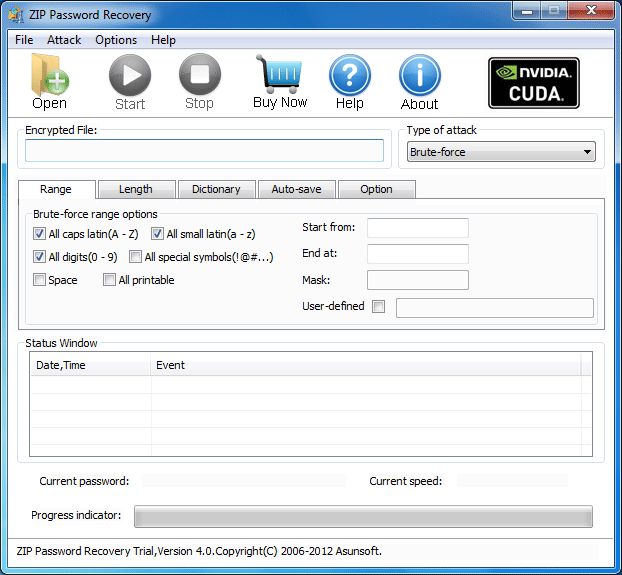This screenshot has height=575, width=622.
Task: Click the Open folder icon
Action: click(48, 75)
